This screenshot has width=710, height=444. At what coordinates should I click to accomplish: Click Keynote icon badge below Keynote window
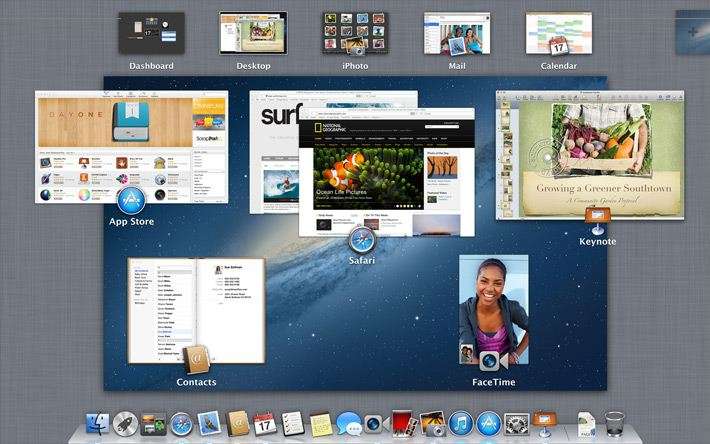pos(598,221)
